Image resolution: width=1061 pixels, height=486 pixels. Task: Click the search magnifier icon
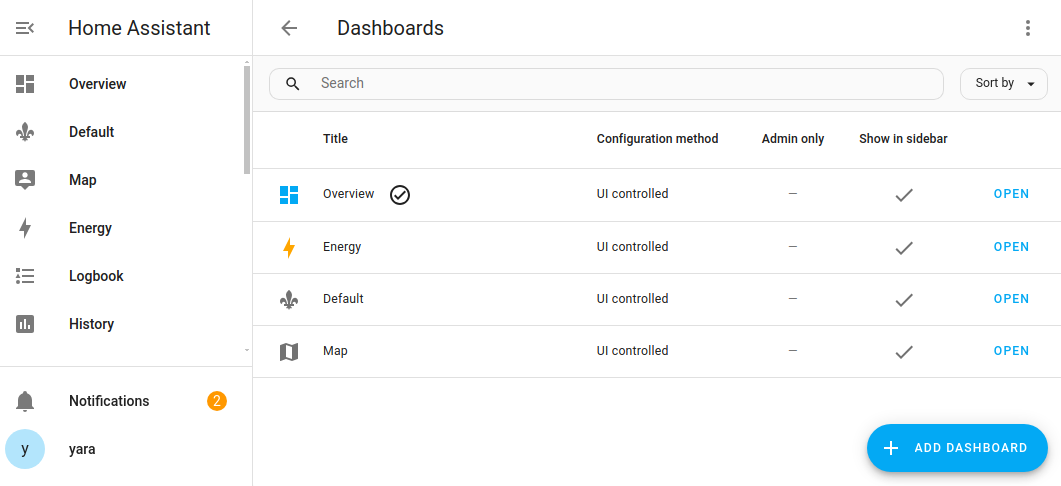292,83
